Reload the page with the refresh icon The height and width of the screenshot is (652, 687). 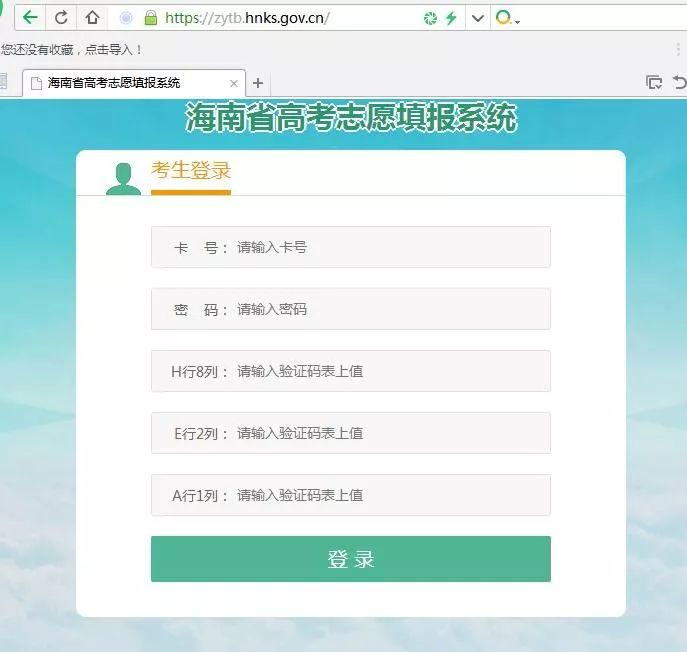pyautogui.click(x=61, y=18)
